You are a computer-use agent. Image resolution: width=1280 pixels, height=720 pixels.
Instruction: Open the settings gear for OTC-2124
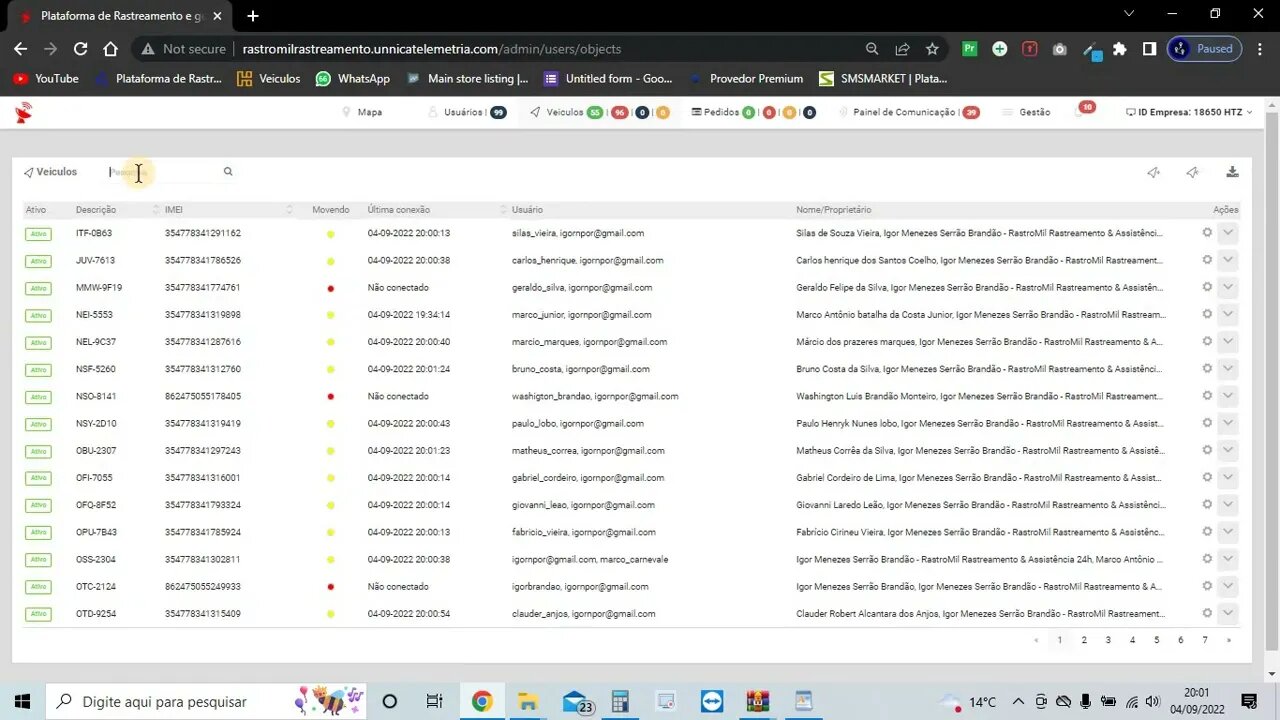(1207, 586)
